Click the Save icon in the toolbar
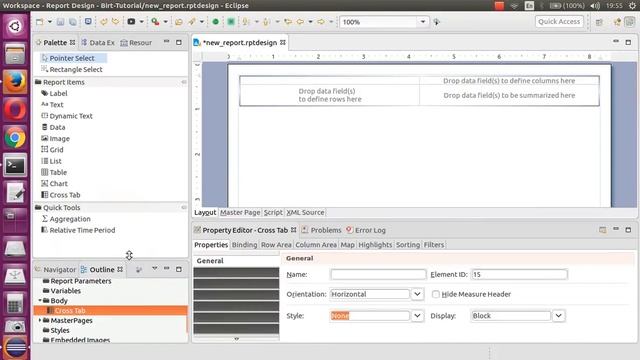 [60, 22]
